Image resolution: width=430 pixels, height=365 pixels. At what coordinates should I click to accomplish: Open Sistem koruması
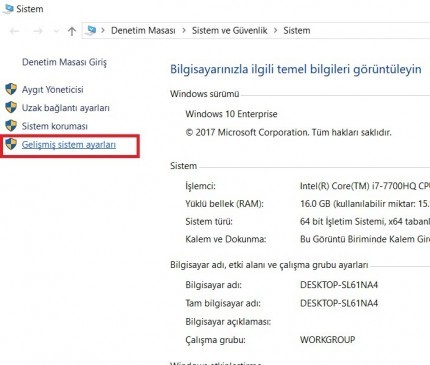coord(55,126)
